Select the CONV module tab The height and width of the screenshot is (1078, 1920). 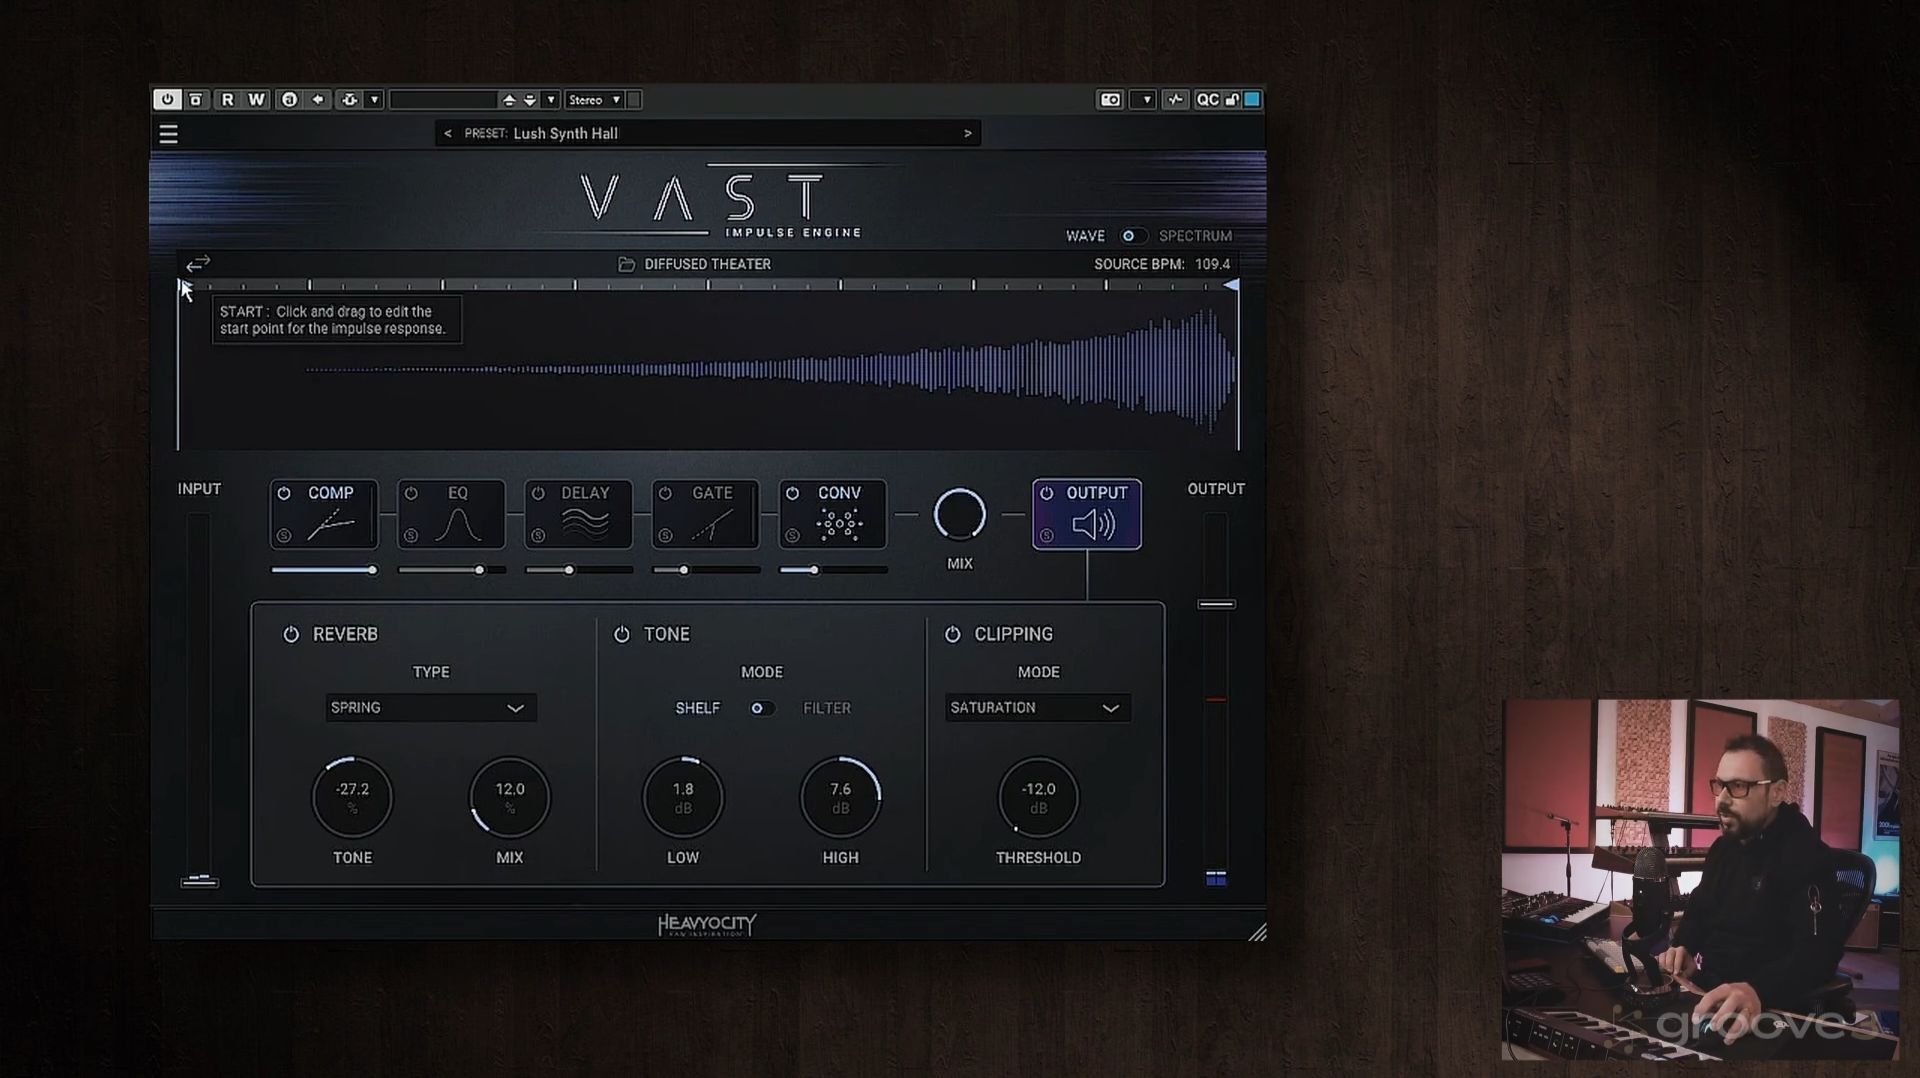coord(832,514)
